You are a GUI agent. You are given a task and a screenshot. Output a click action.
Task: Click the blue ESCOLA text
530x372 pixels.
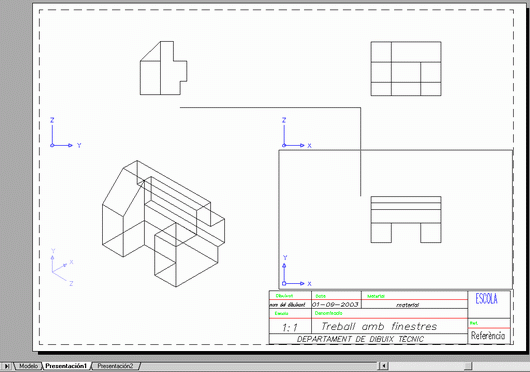pos(487,299)
